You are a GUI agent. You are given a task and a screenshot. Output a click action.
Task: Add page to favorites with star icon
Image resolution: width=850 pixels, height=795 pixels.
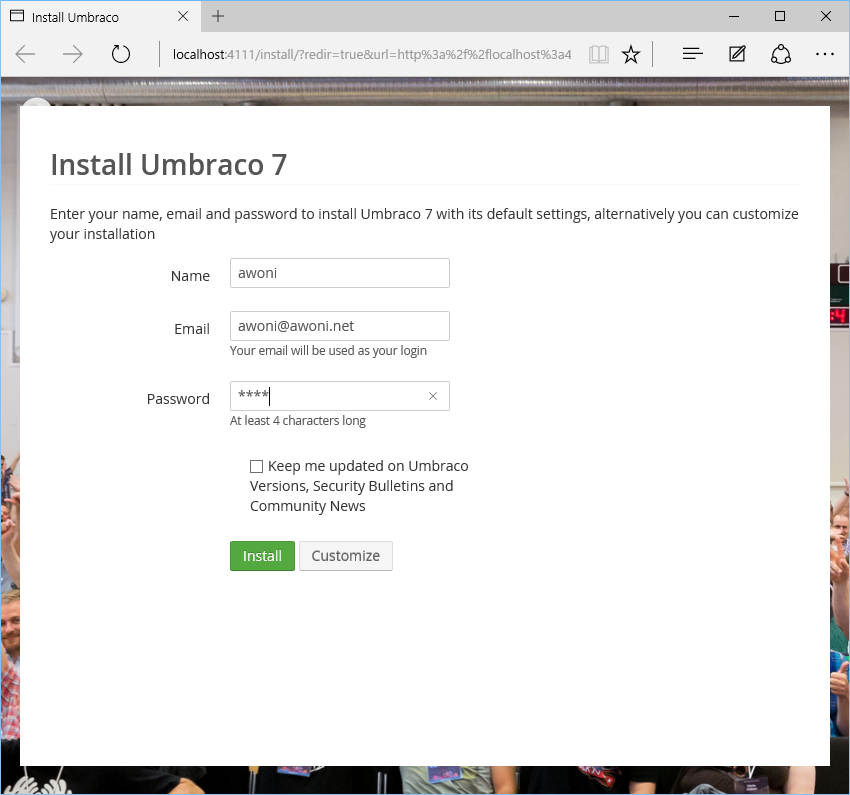[630, 54]
